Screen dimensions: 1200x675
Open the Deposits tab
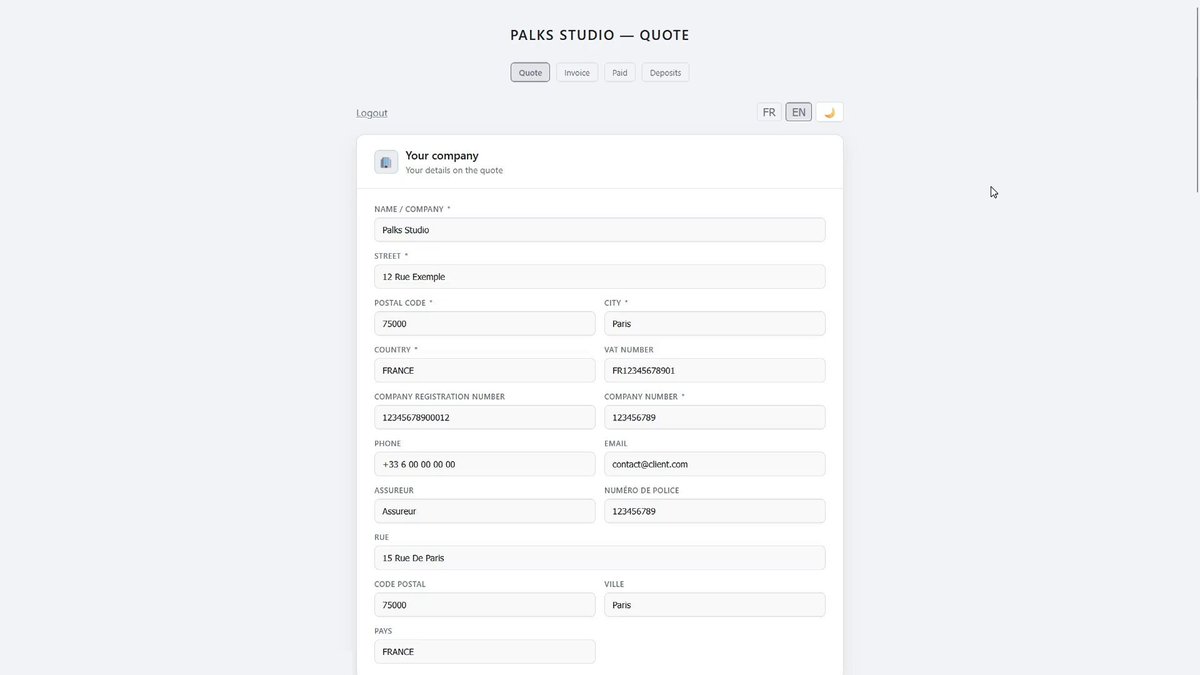665,72
